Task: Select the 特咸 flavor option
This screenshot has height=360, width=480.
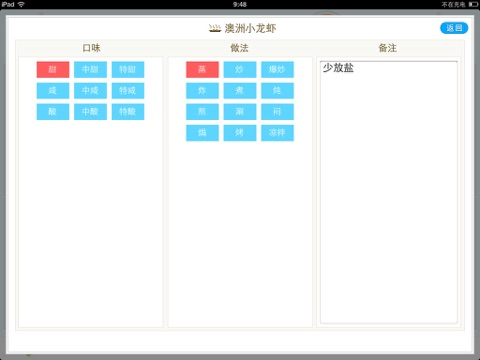Action: tap(128, 90)
